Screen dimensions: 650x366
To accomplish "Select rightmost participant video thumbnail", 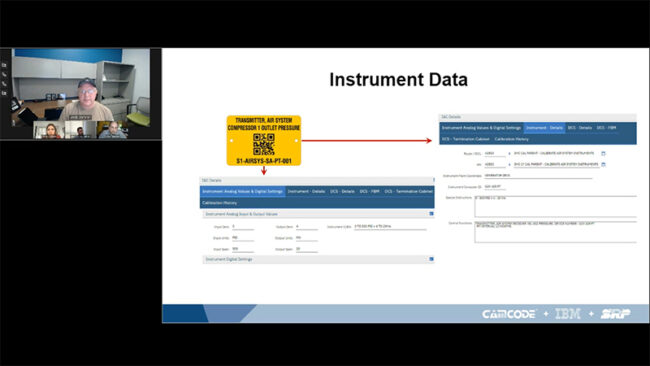I will [113, 130].
